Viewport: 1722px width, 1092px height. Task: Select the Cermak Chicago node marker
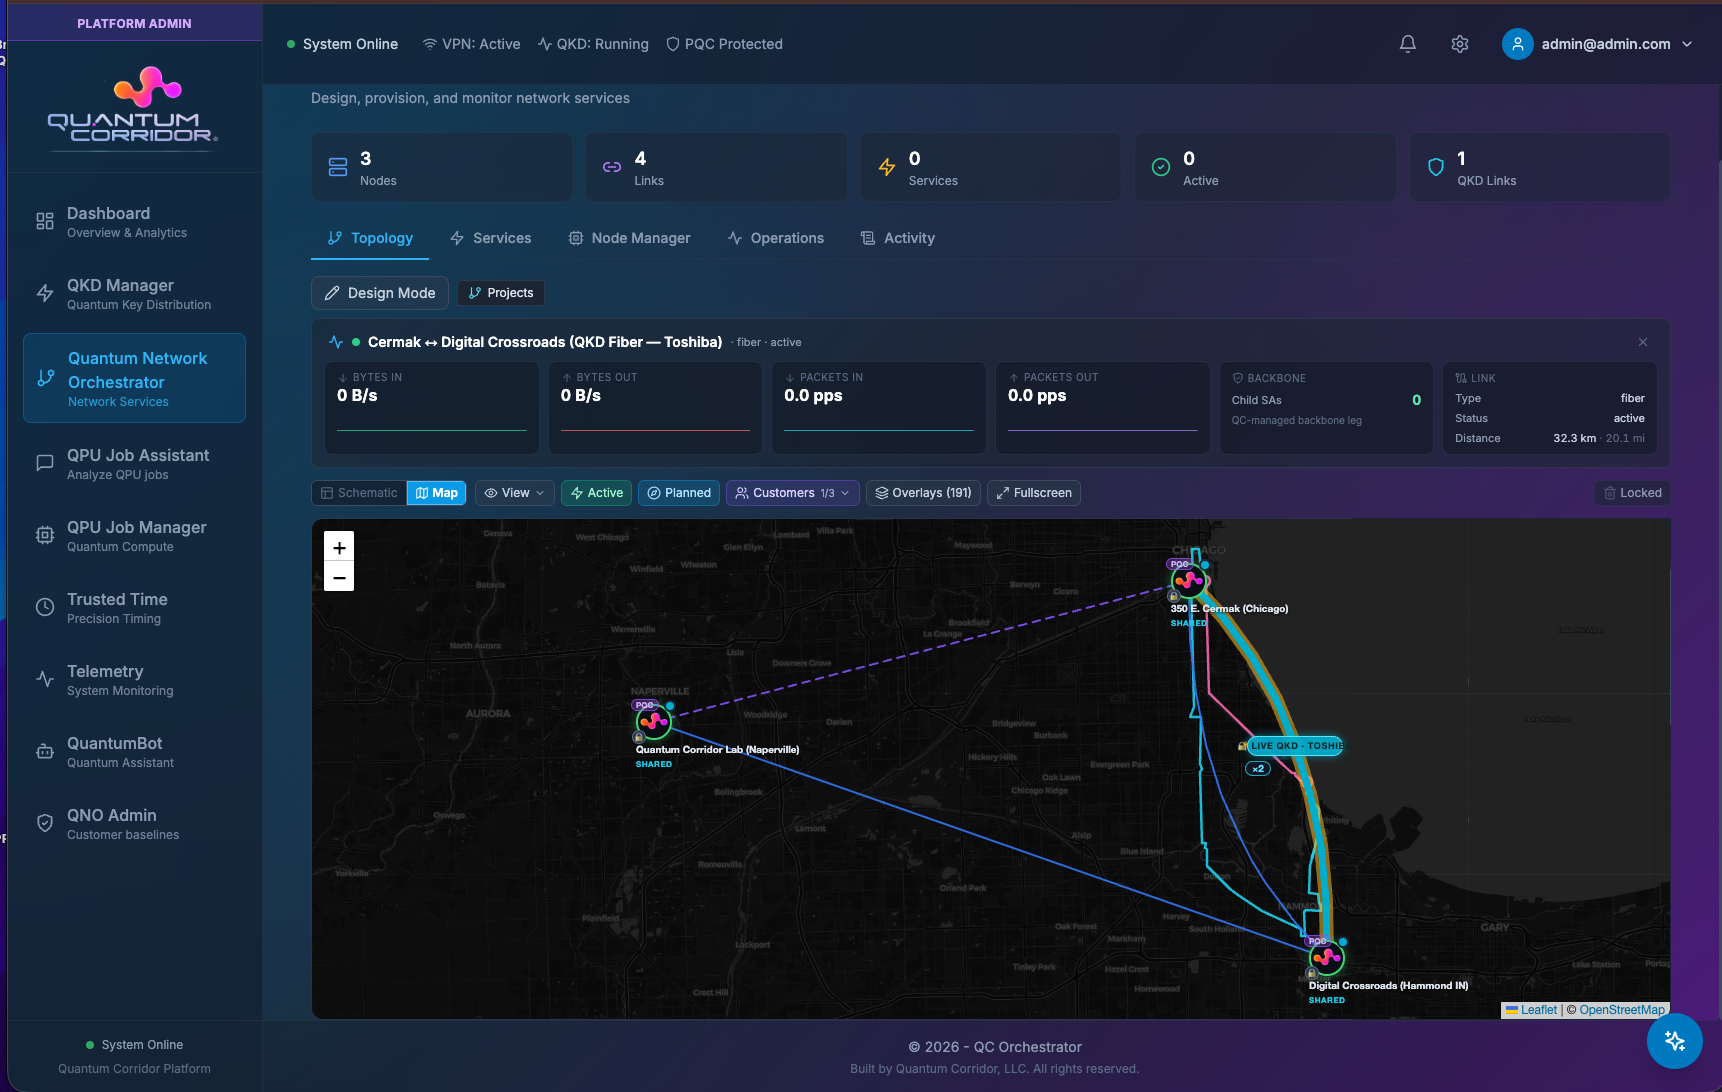click(1188, 580)
